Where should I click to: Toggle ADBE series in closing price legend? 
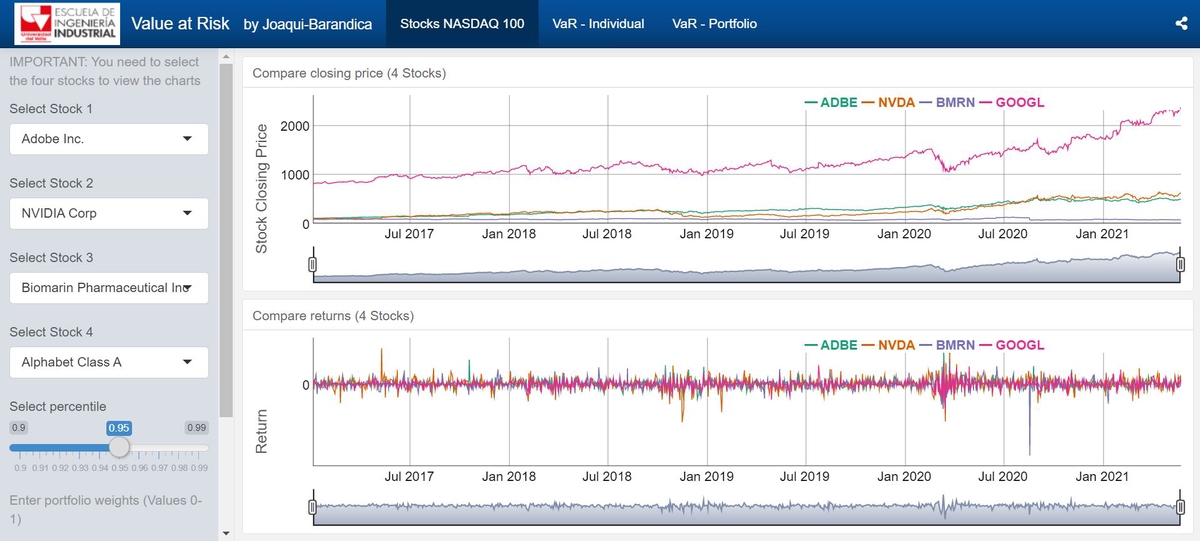click(831, 103)
